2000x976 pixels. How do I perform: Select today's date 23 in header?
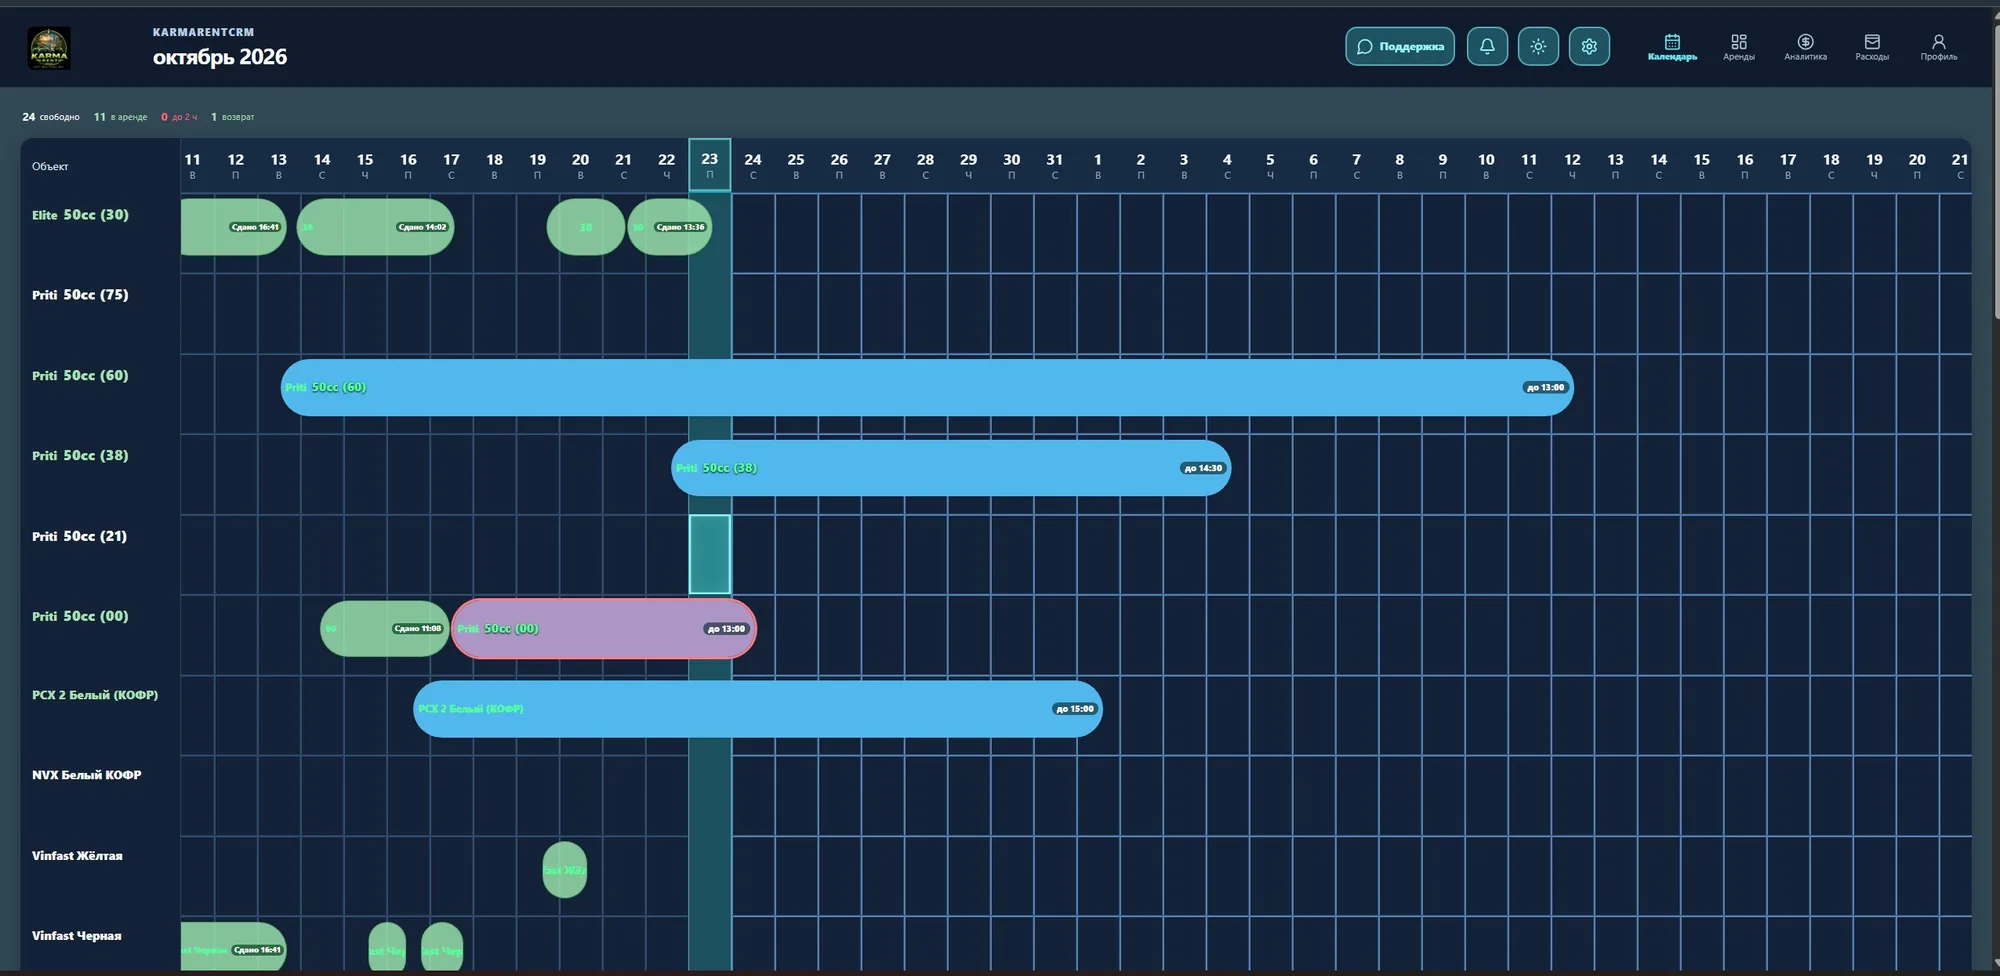point(710,165)
